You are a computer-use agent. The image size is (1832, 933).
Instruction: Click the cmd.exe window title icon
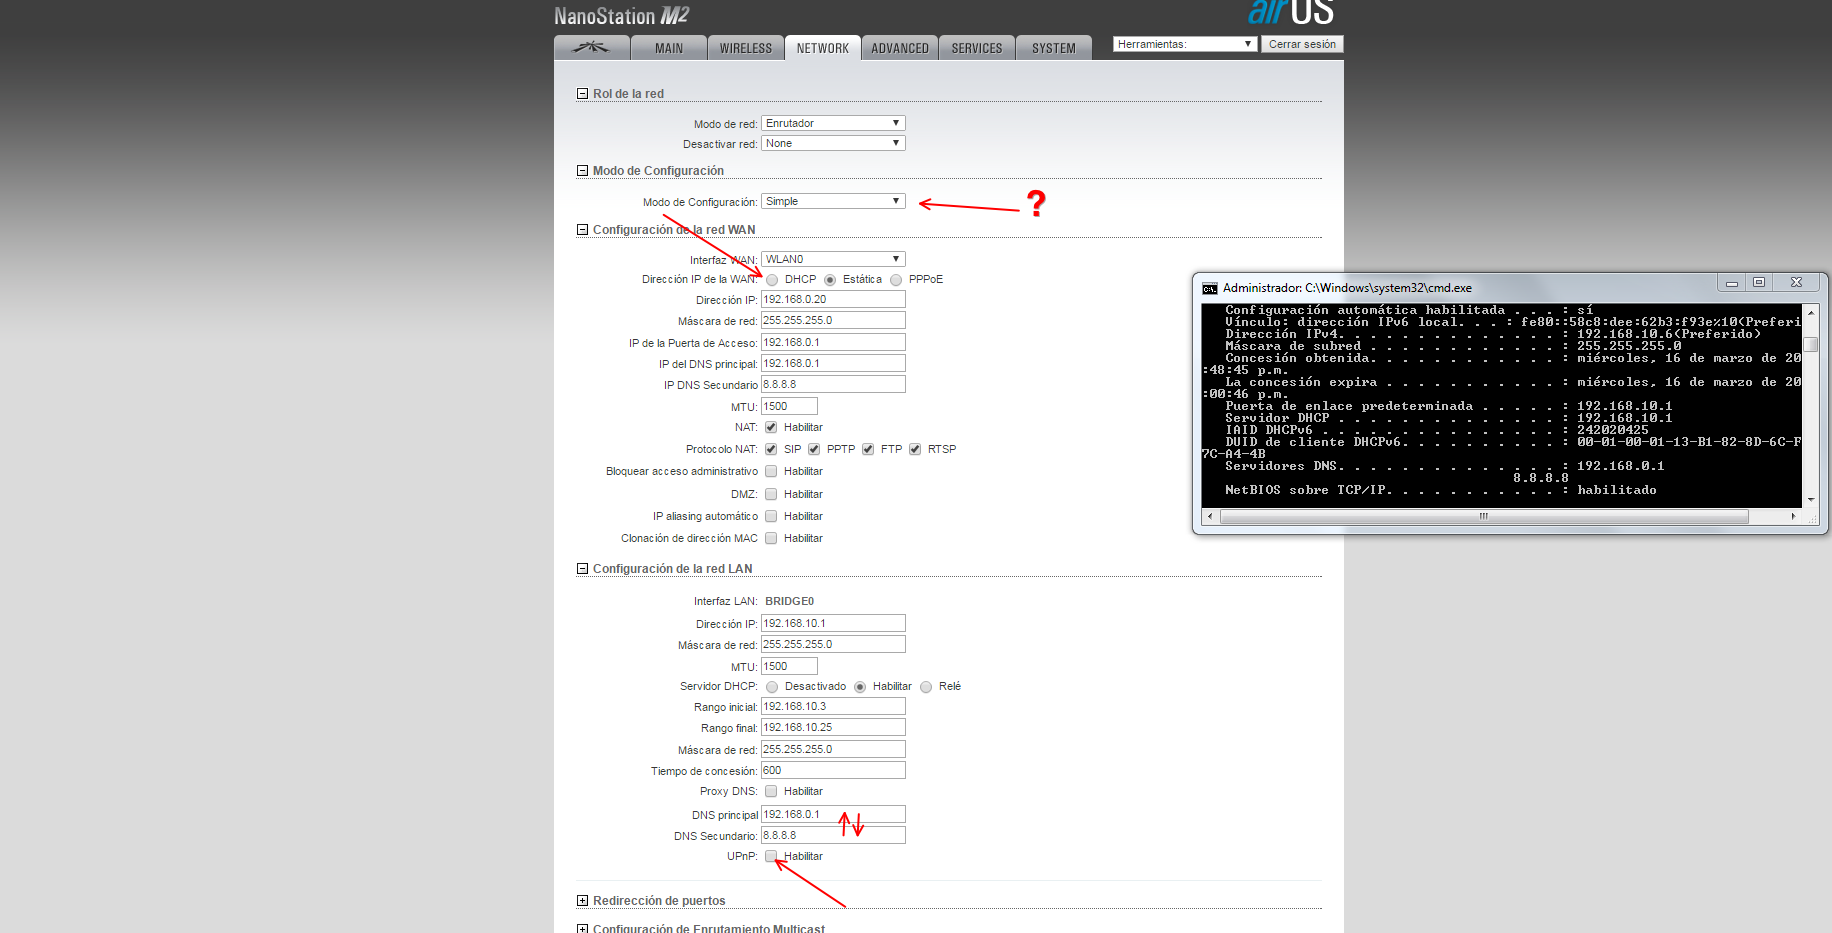click(x=1209, y=288)
